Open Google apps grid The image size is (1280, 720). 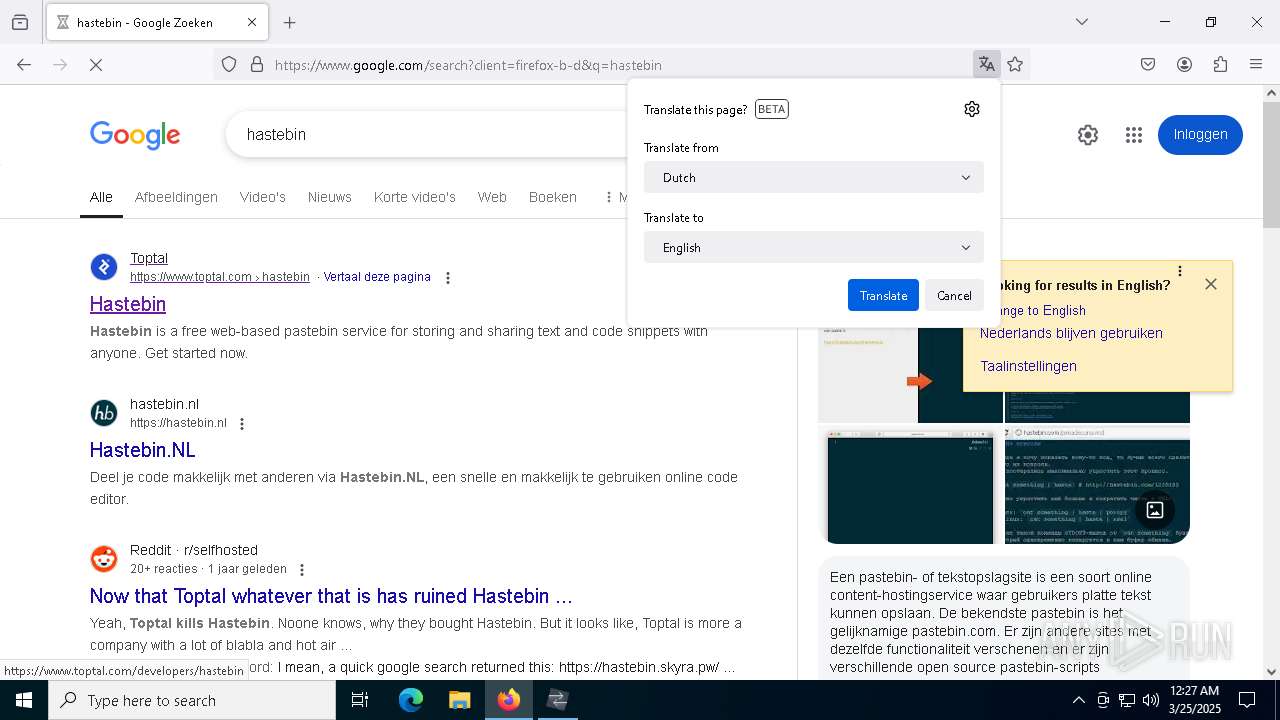[1133, 135]
